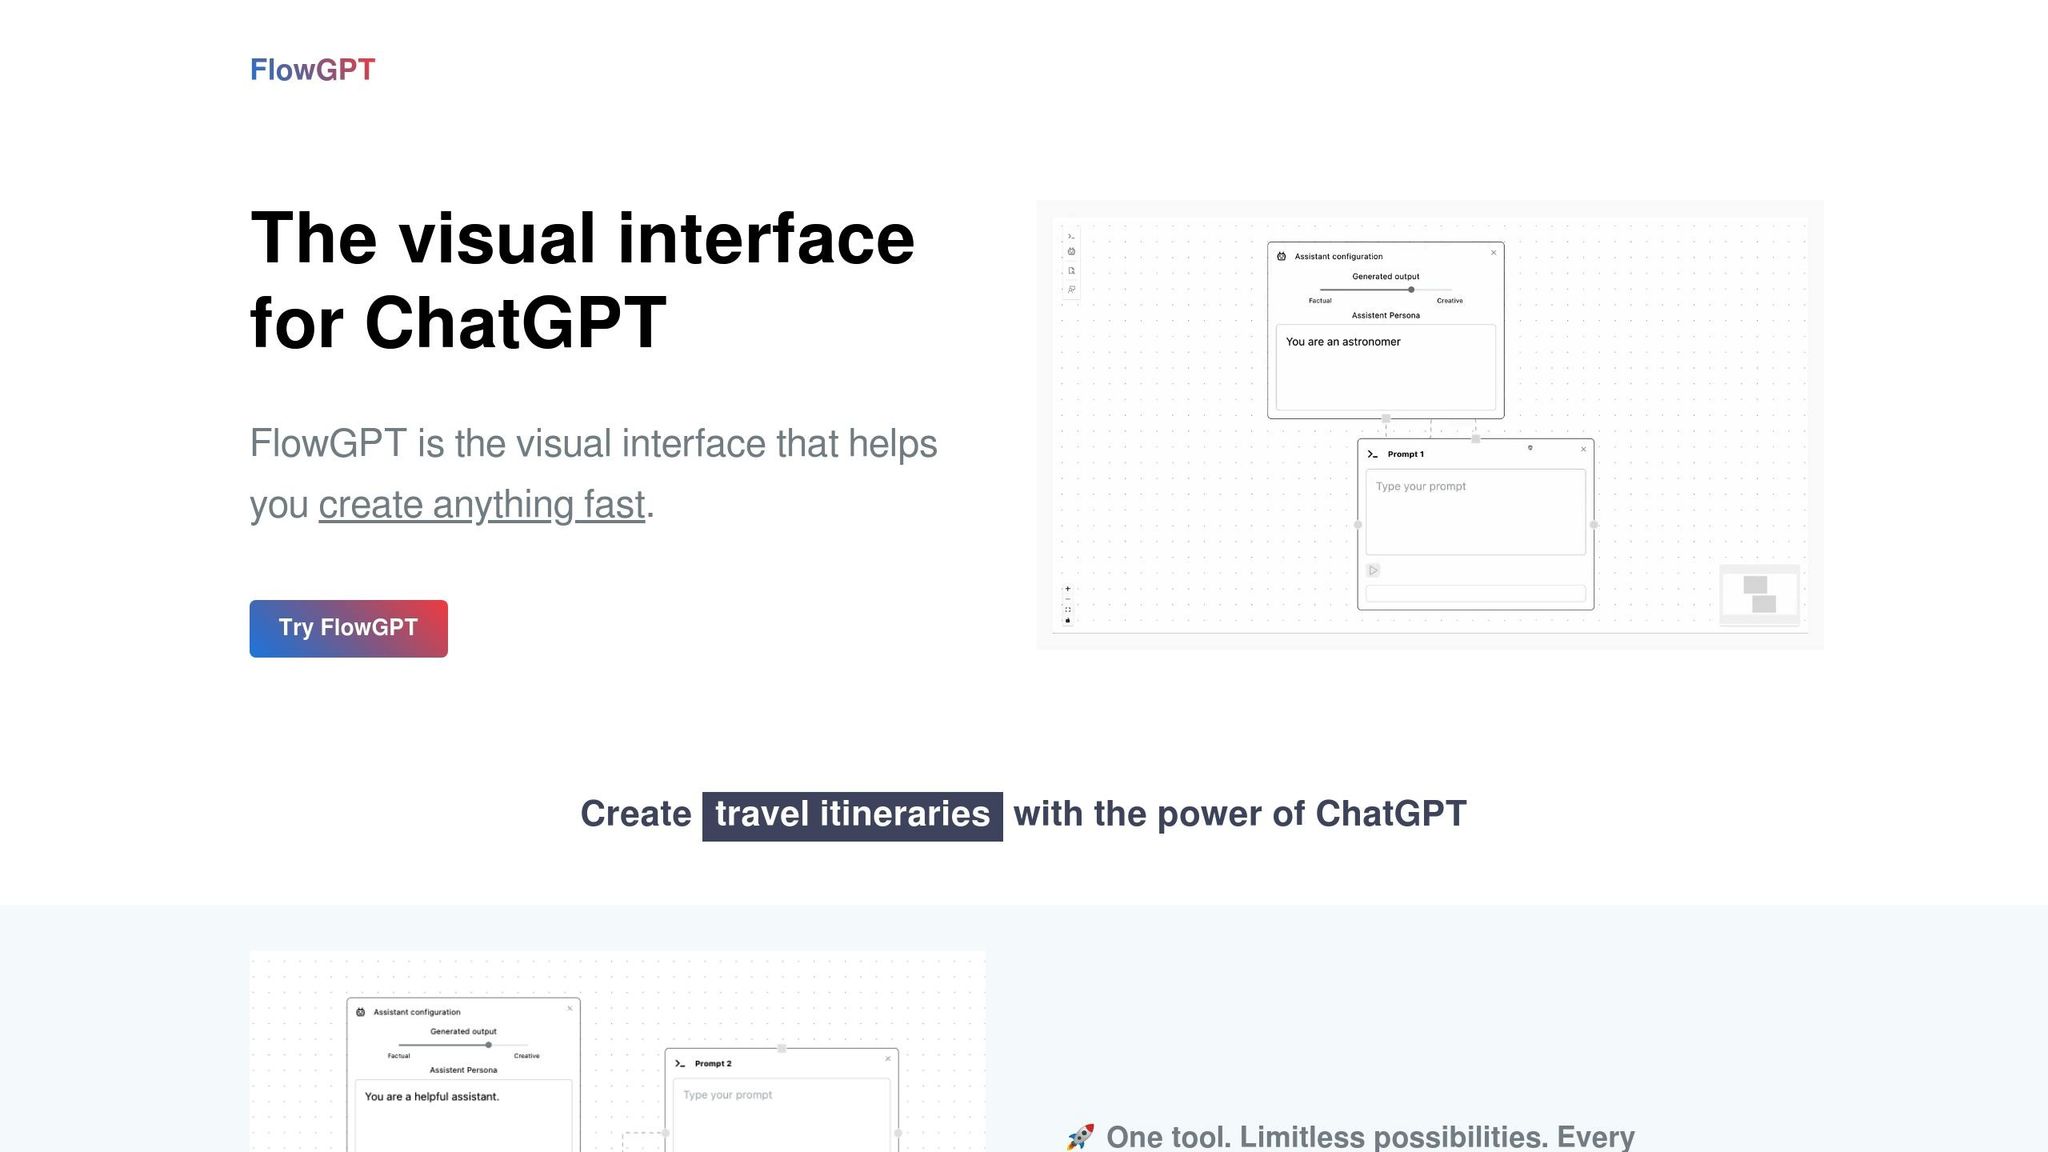Click the "You are an astronomer" persona textbox
The height and width of the screenshot is (1152, 2048).
[1385, 366]
